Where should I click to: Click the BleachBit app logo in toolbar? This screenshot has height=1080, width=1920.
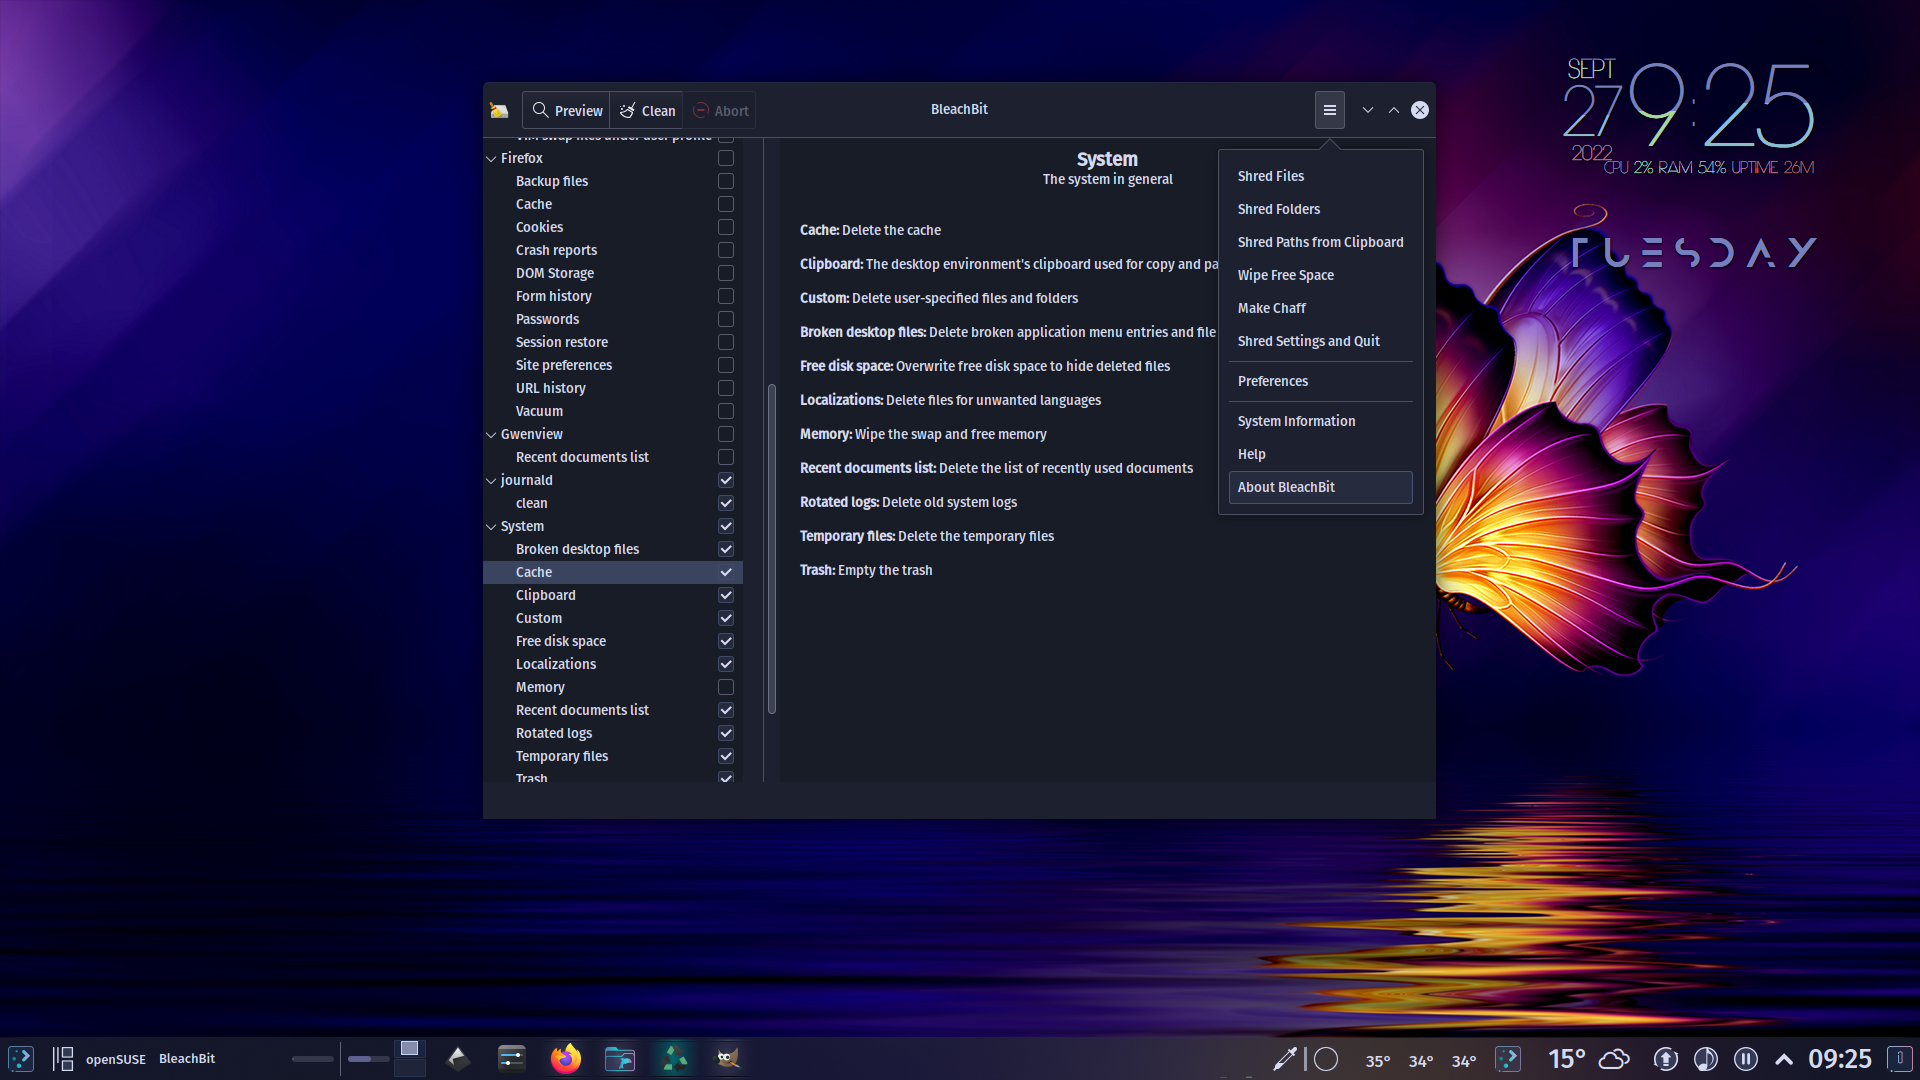(x=499, y=110)
